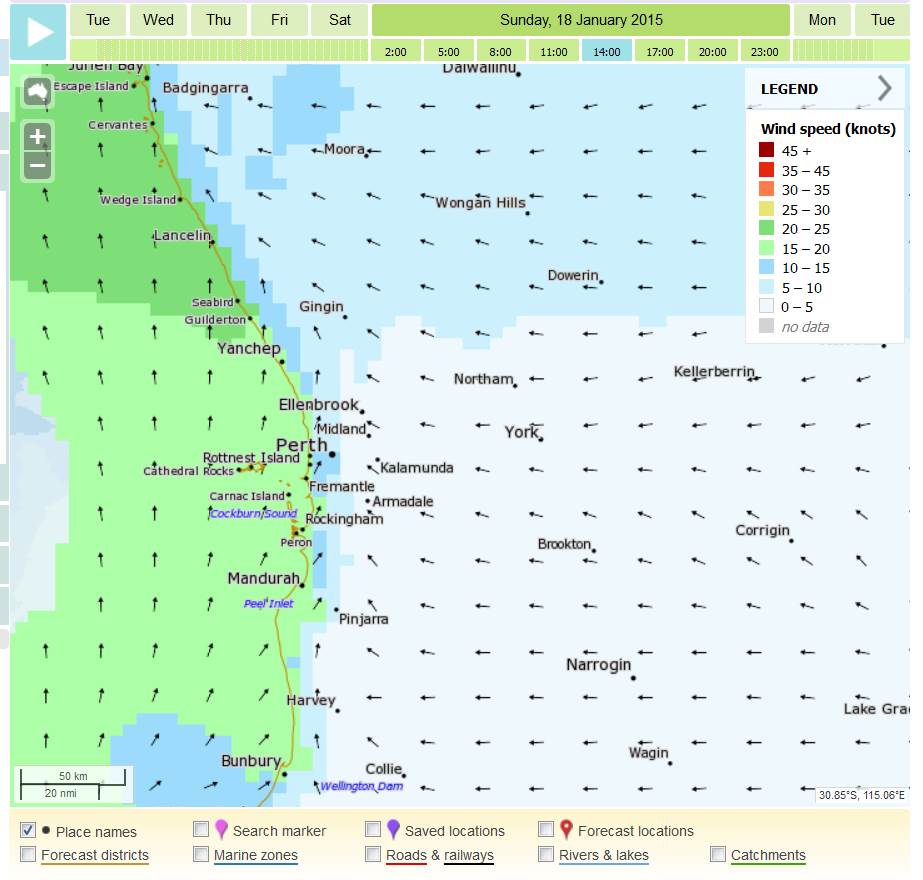Select the 17:00 time slot

(660, 52)
